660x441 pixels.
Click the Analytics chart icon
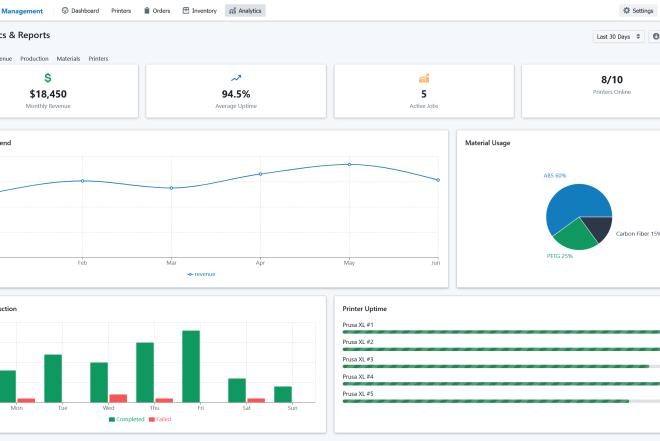pyautogui.click(x=233, y=10)
